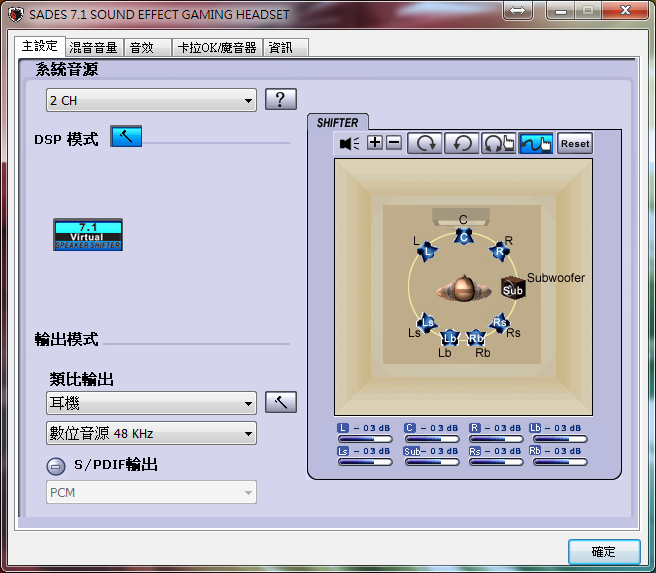Image resolution: width=656 pixels, height=573 pixels.
Task: Toggle the manual shifting mode icon
Action: tap(536, 143)
